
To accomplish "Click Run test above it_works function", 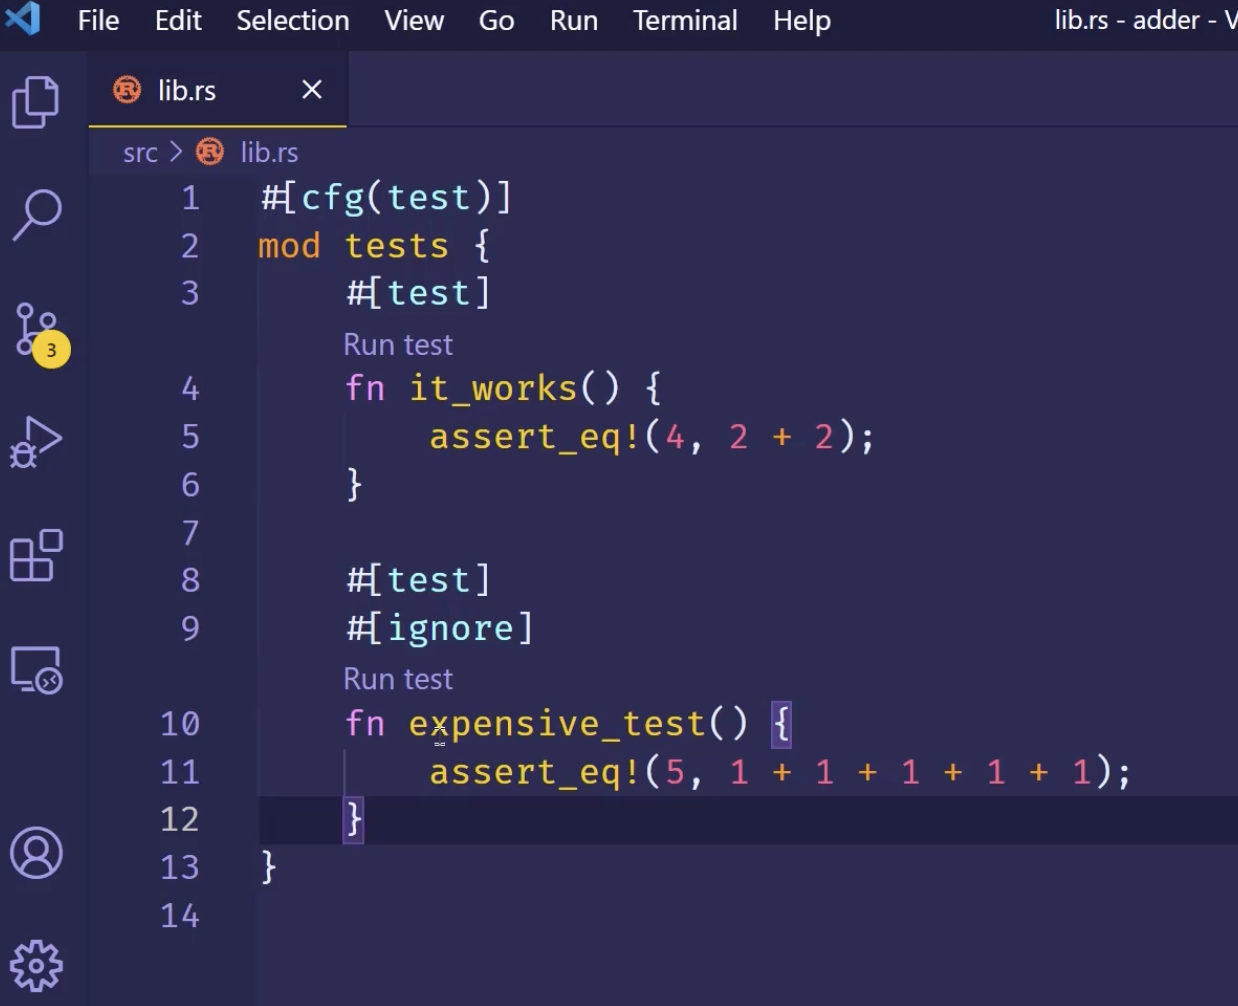I will [x=398, y=345].
